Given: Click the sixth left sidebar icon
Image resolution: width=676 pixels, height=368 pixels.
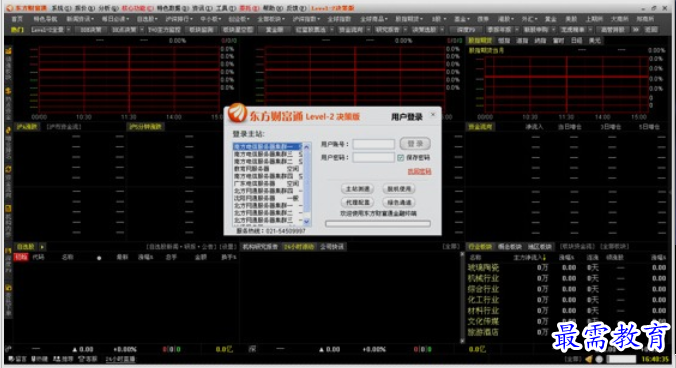Looking at the screenshot, I should click(x=8, y=250).
